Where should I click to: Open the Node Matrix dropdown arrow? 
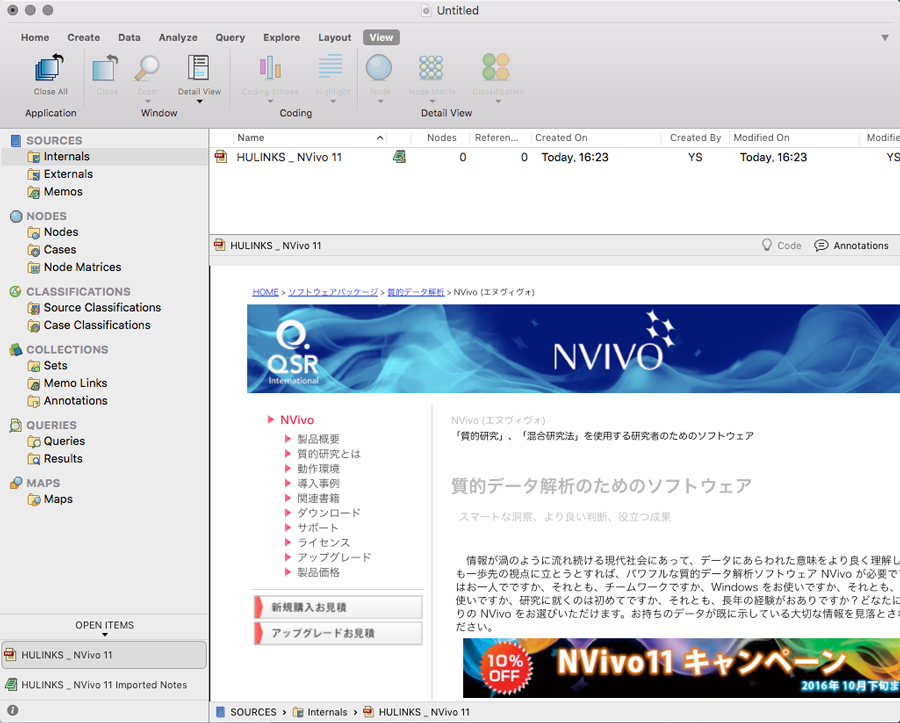(432, 102)
